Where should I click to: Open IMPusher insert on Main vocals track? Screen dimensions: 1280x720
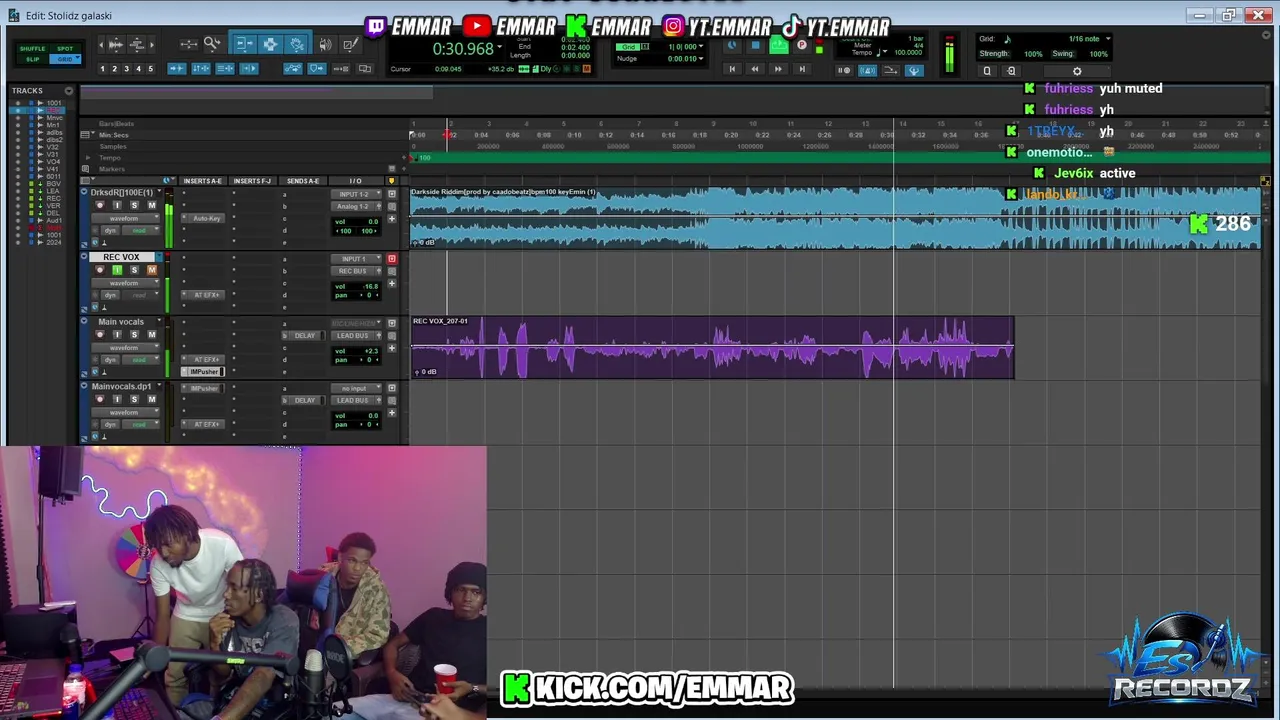click(x=203, y=372)
